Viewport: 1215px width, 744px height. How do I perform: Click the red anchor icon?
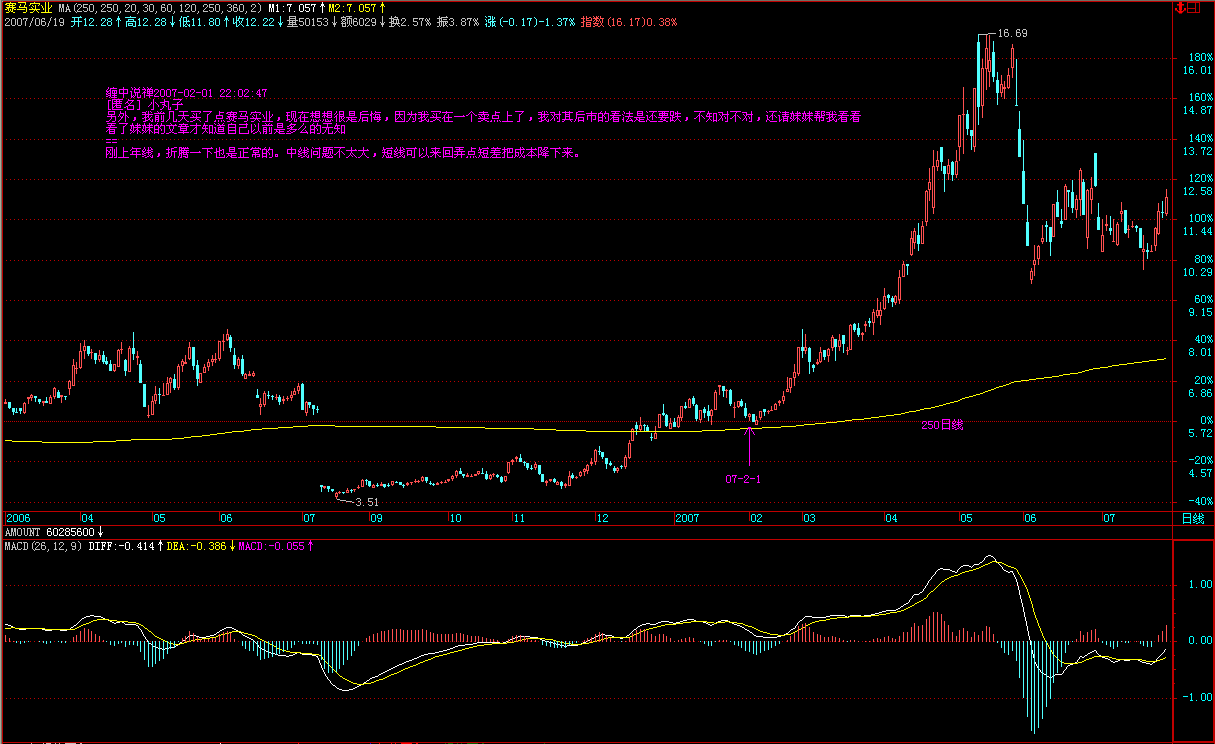[1181, 8]
